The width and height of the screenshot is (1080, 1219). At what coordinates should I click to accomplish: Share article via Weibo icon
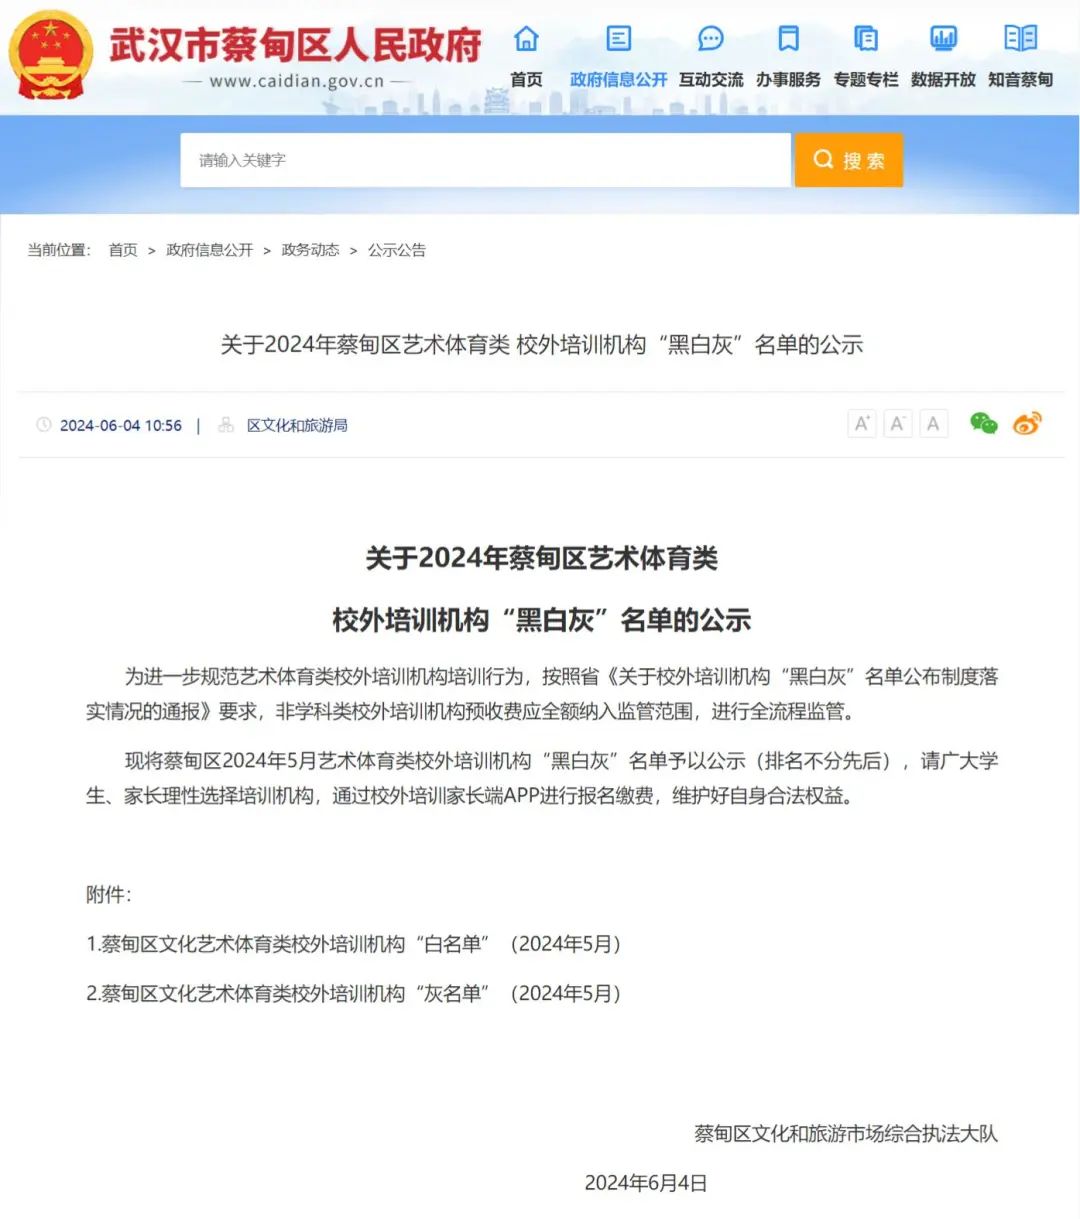point(1027,424)
